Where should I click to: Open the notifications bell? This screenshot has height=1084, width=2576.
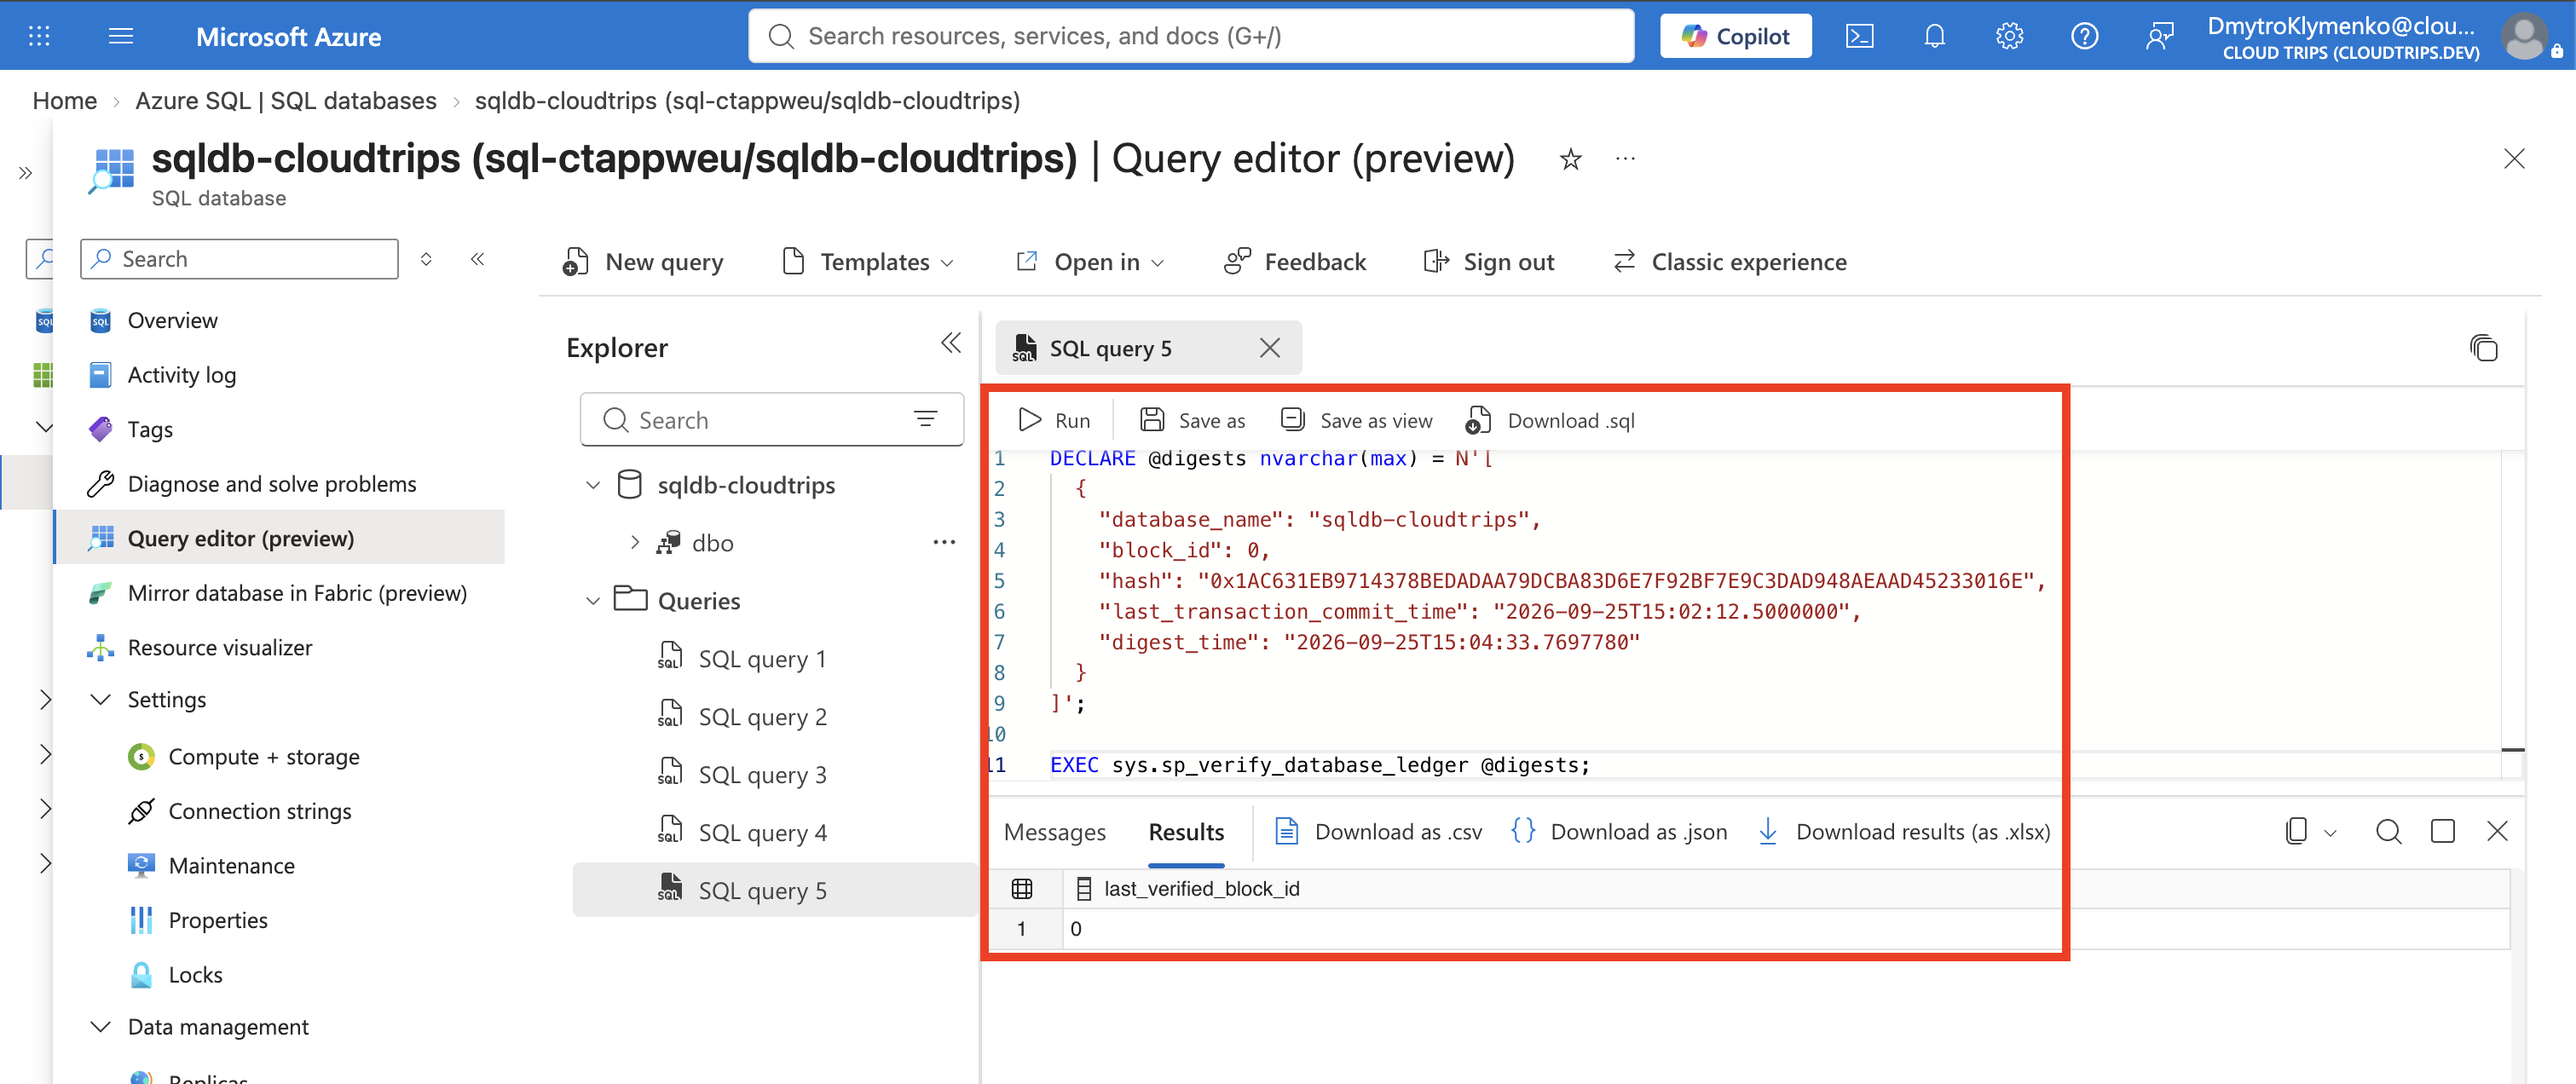coord(1934,36)
